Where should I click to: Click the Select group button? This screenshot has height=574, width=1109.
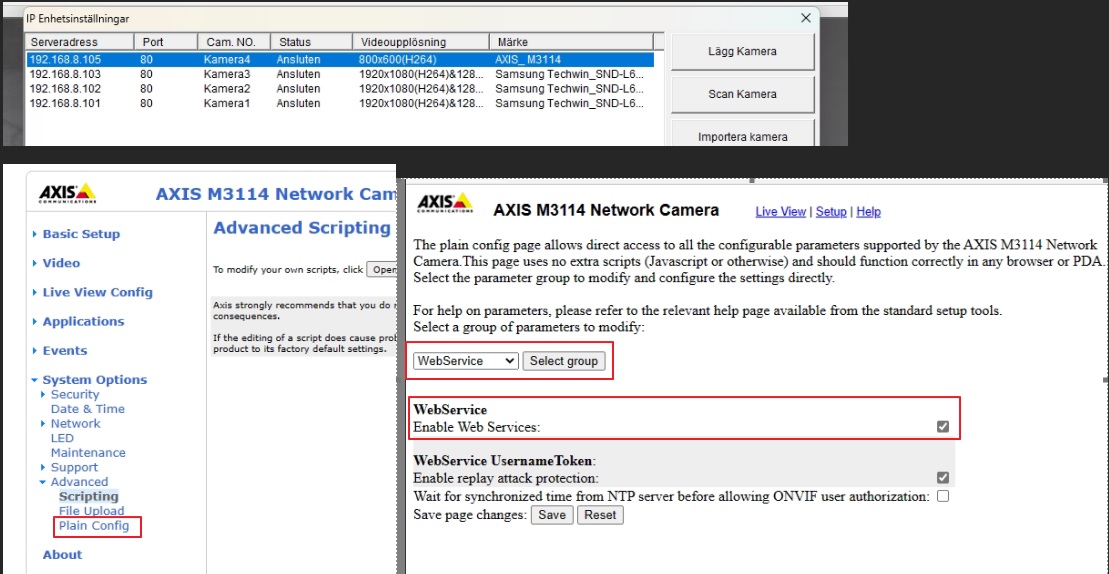pyautogui.click(x=564, y=361)
